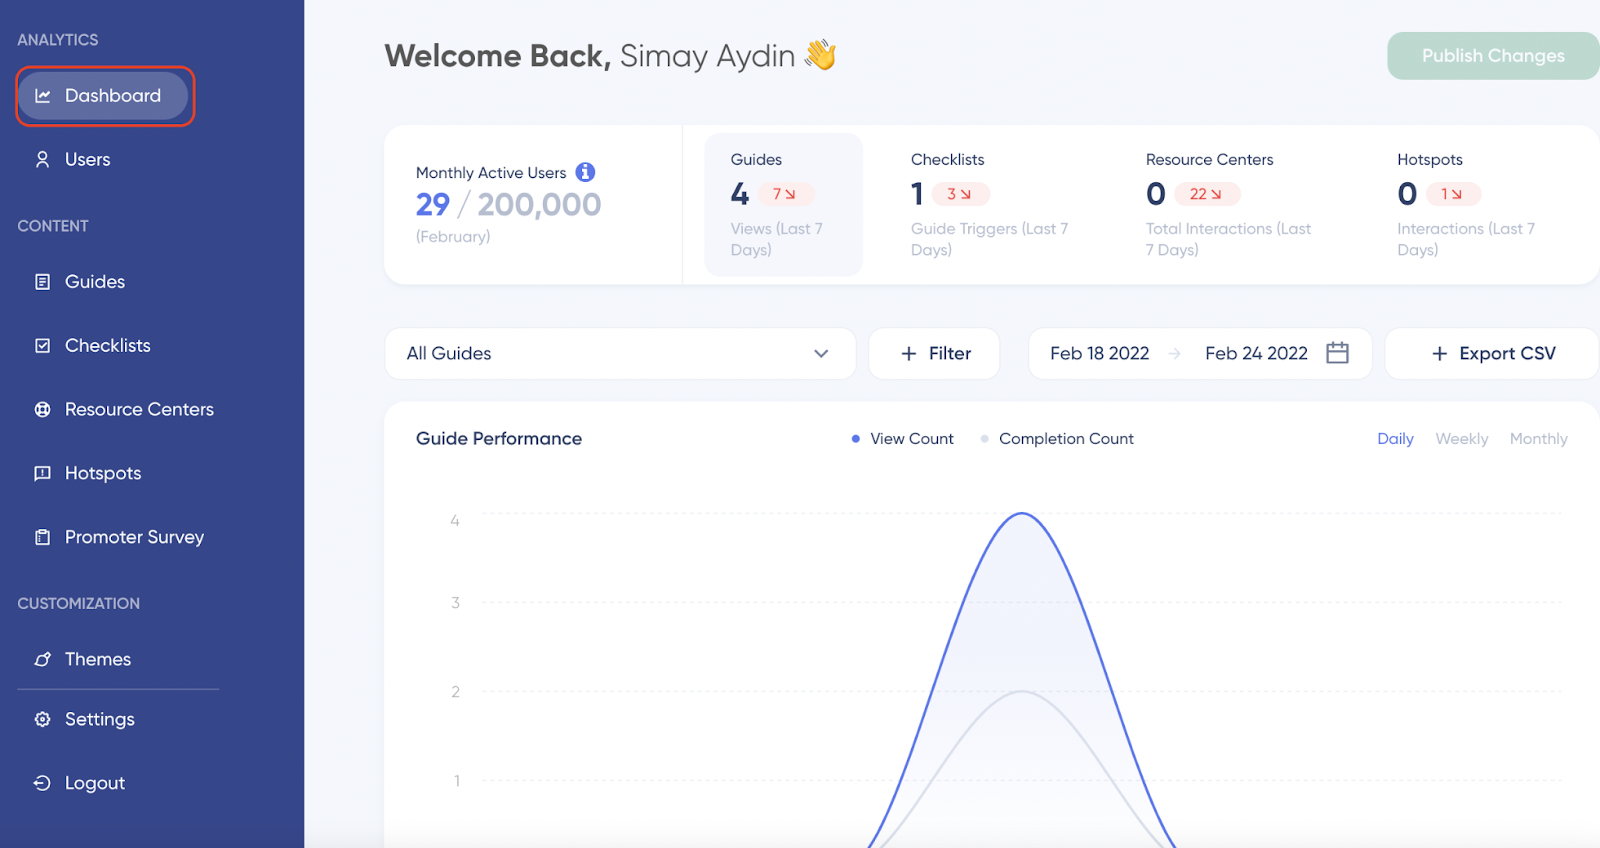Click the plus icon in Filter button
The height and width of the screenshot is (848, 1600).
point(909,354)
